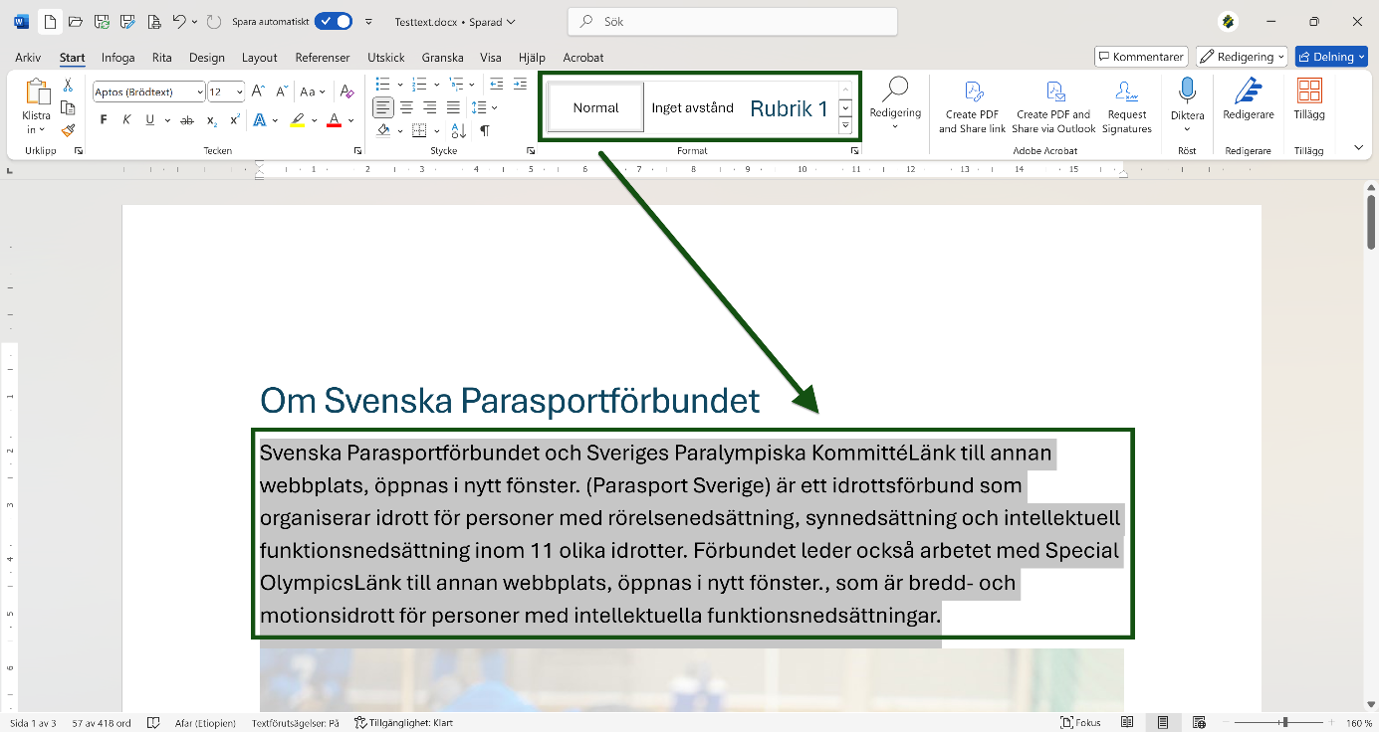The image size is (1384, 736).
Task: Click the Fokus mode button
Action: coord(1081,723)
